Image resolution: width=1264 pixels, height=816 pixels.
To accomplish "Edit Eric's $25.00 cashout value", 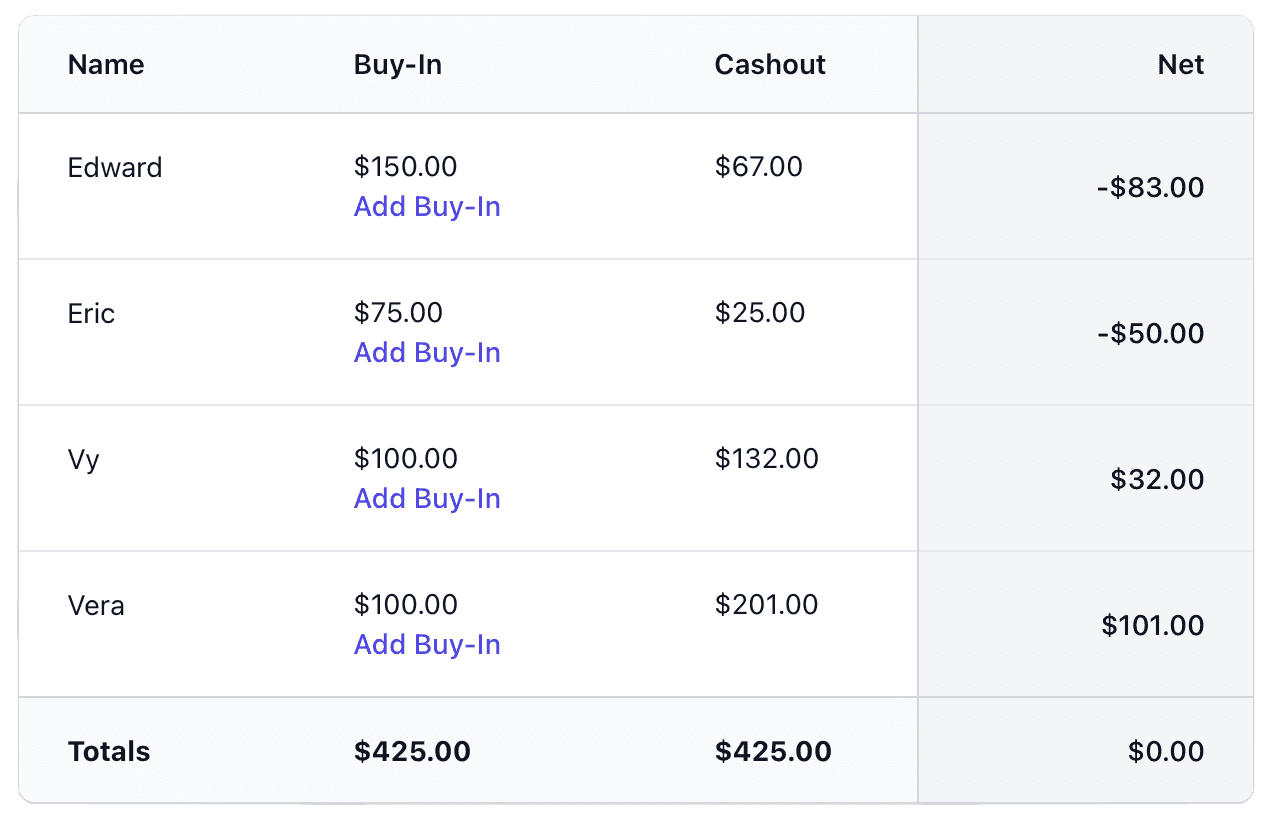I will pos(760,313).
